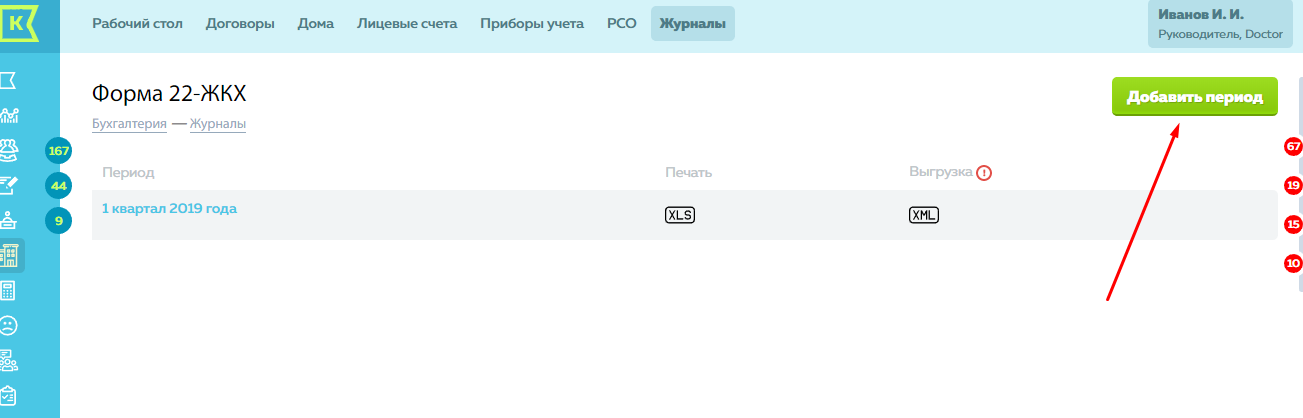The height and width of the screenshot is (418, 1303).
Task: Click the red warning icon near Выгрузка
Action: point(984,173)
